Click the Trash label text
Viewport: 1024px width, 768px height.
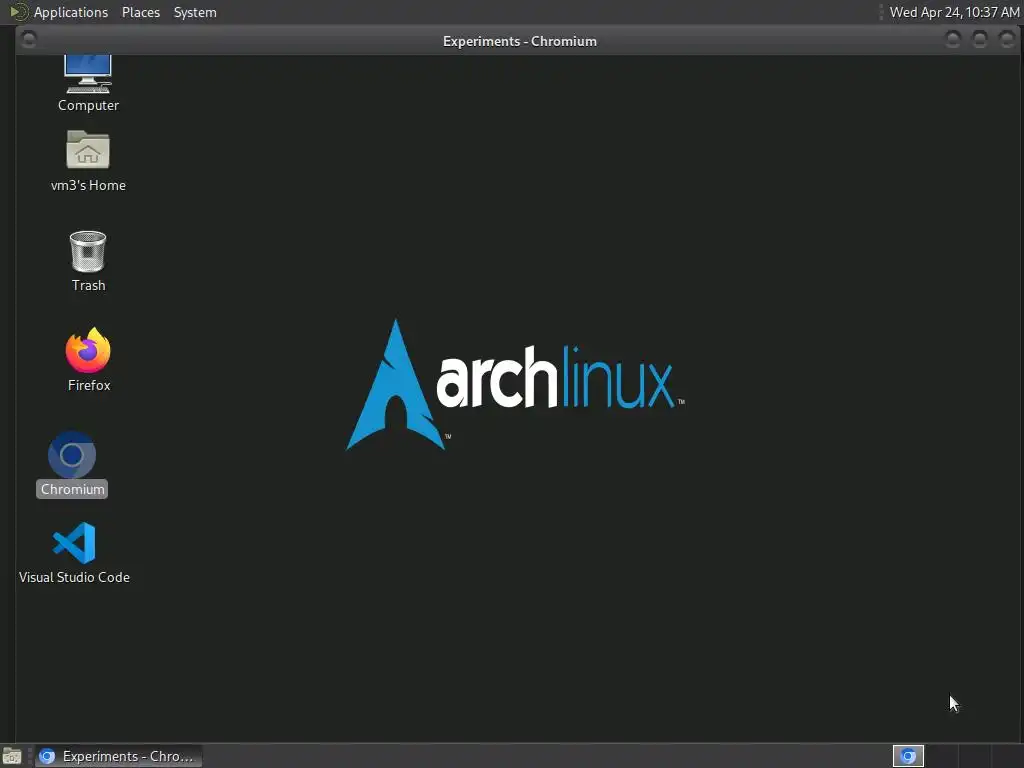[x=88, y=285]
